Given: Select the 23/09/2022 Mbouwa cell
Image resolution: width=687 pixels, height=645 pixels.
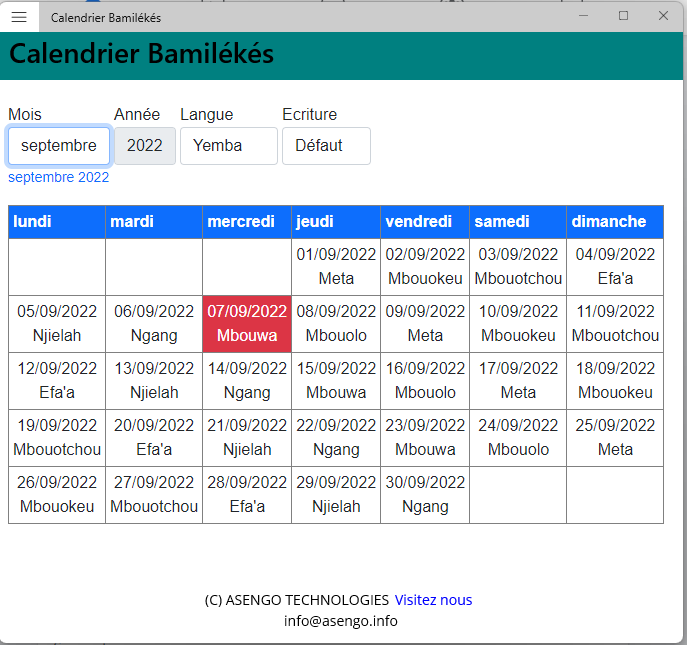Looking at the screenshot, I should (x=425, y=438).
